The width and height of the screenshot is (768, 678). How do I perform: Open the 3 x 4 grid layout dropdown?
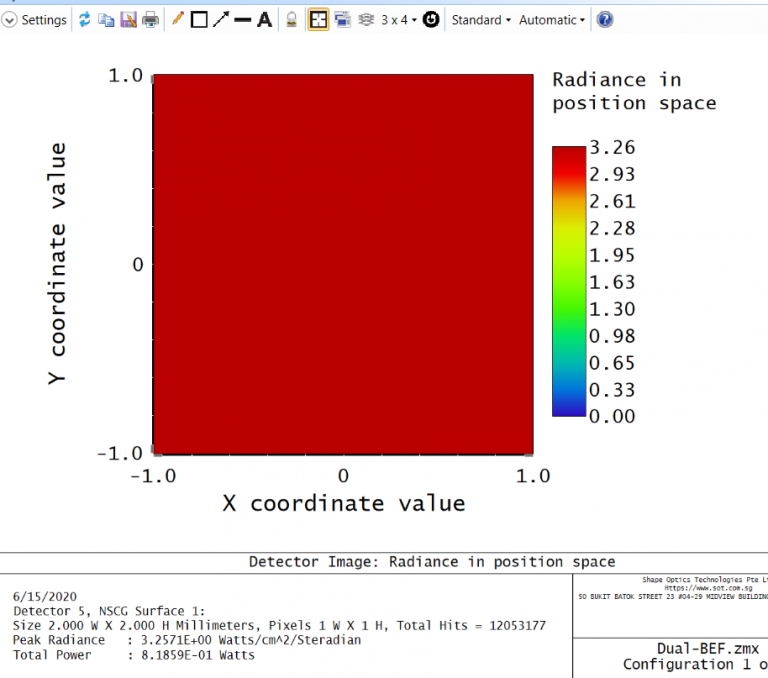(x=398, y=20)
